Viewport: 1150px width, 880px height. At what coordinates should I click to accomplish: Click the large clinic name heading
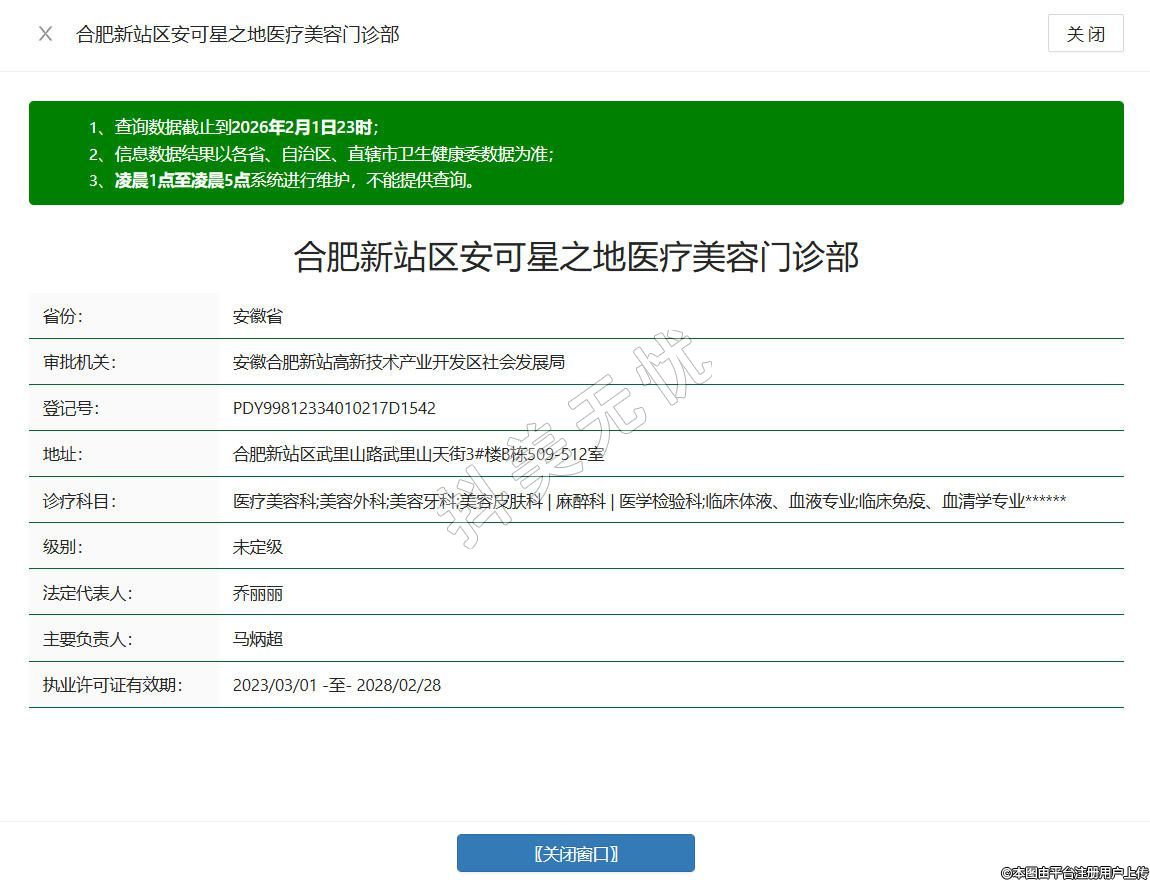[x=576, y=257]
